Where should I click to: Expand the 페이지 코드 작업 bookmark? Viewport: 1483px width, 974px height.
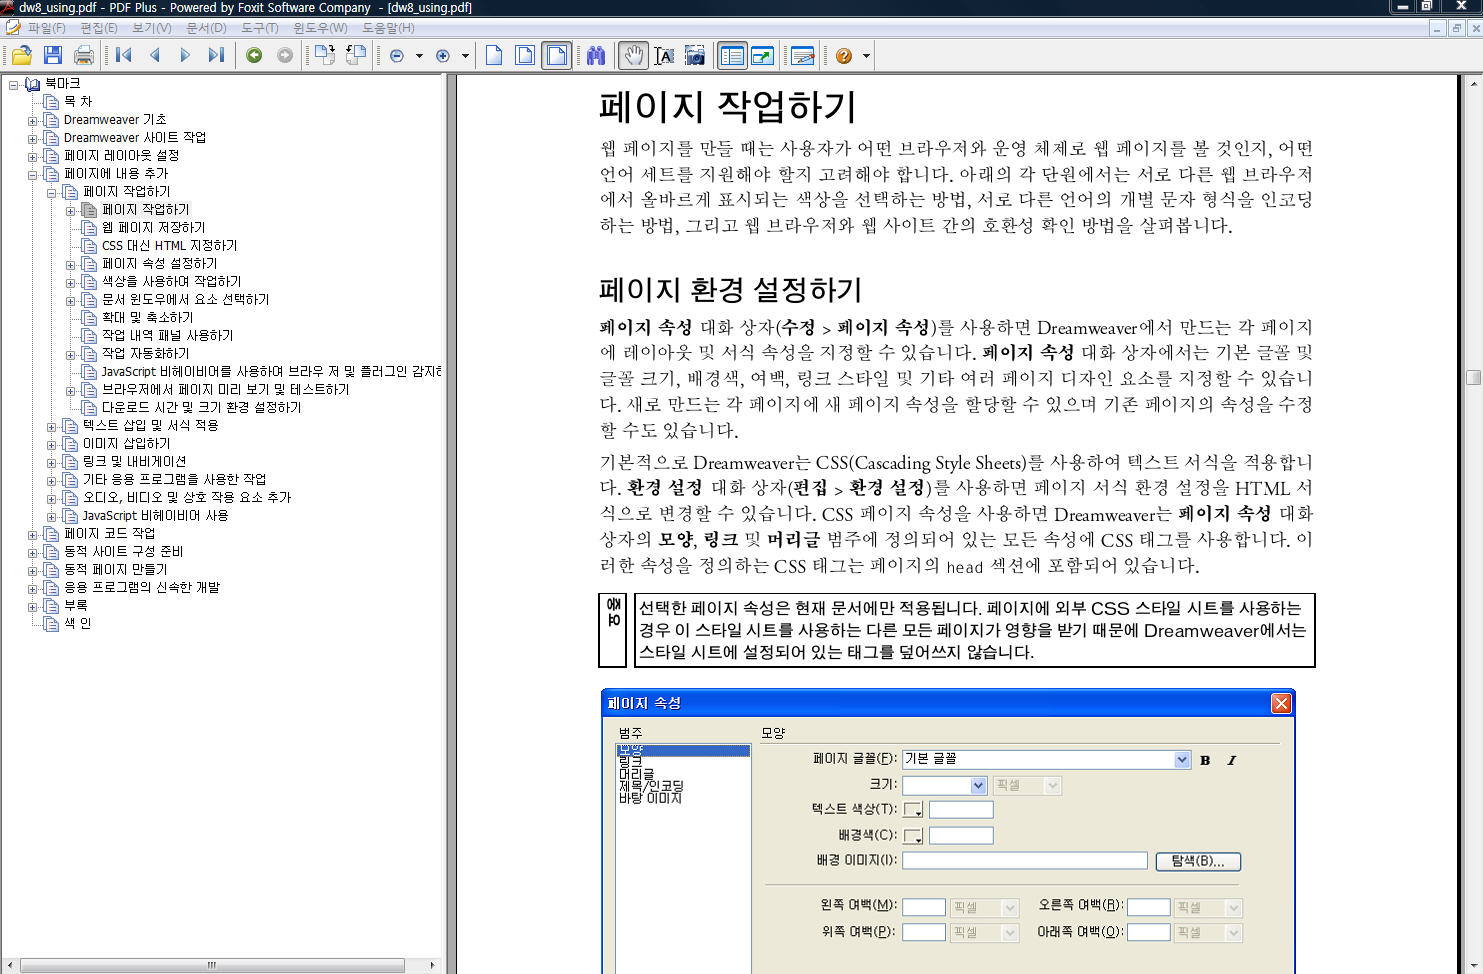pos(32,534)
